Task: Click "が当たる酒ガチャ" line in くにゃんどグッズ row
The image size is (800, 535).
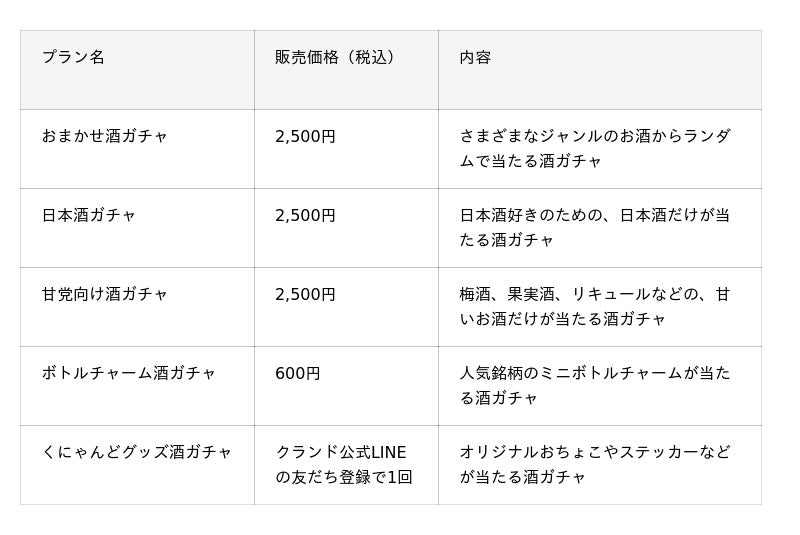Action: (523, 477)
